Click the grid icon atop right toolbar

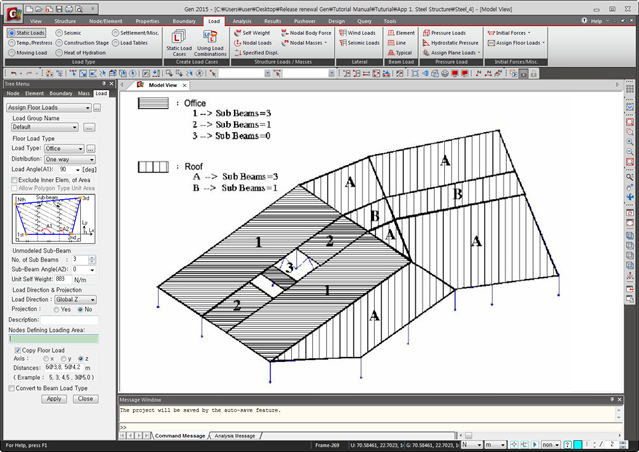click(x=630, y=88)
